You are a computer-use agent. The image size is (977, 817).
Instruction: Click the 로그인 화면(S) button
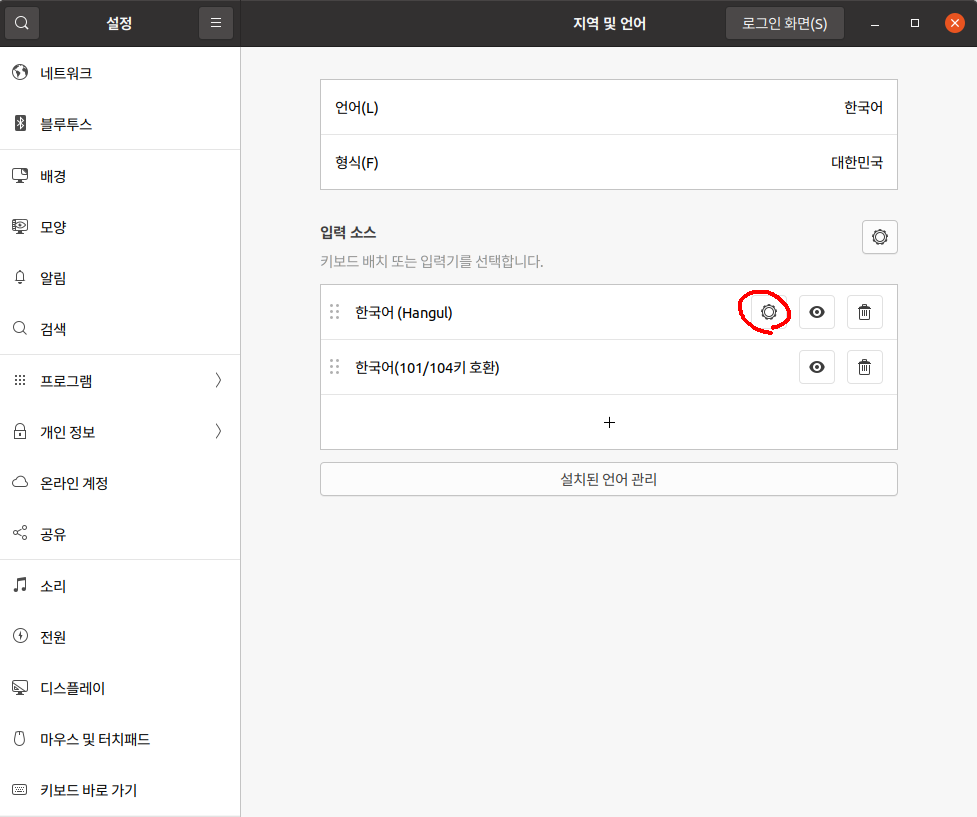[784, 23]
